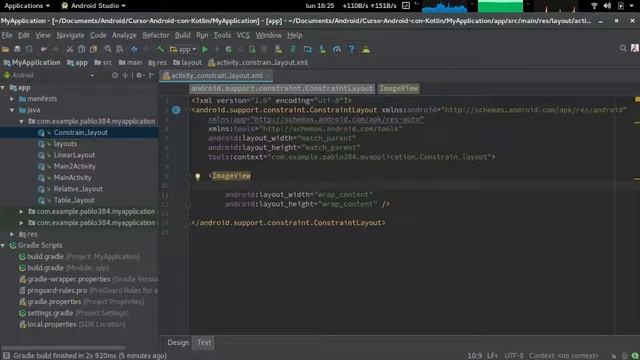Close the activity_constrain_layout.xml editor tab
This screenshot has width=640, height=360.
pyautogui.click(x=268, y=76)
